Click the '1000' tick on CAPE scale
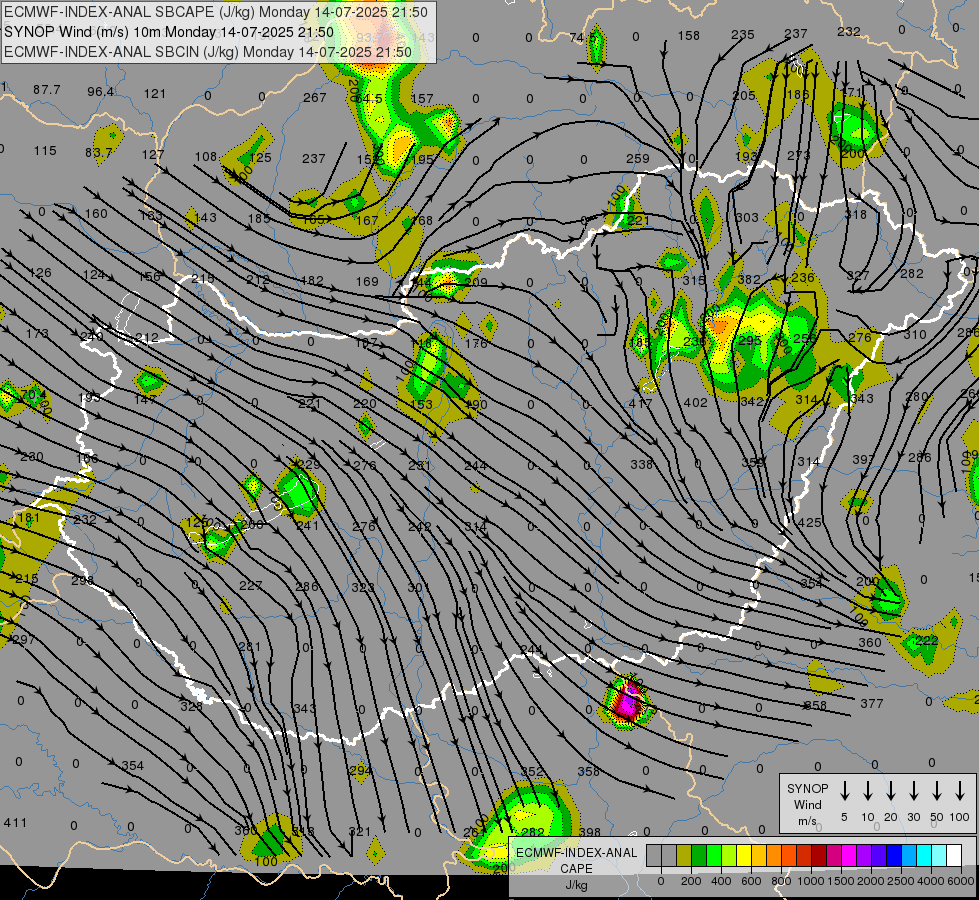Viewport: 979px width, 900px height. coord(810,881)
